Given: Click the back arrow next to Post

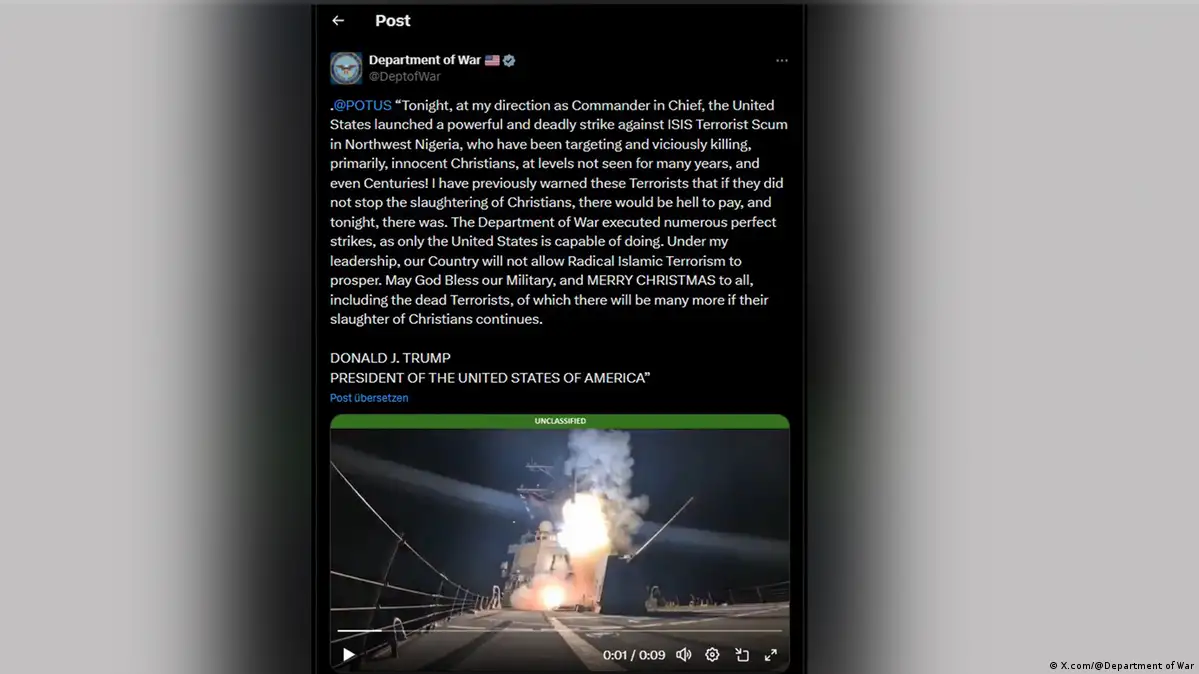Looking at the screenshot, I should click(x=338, y=21).
